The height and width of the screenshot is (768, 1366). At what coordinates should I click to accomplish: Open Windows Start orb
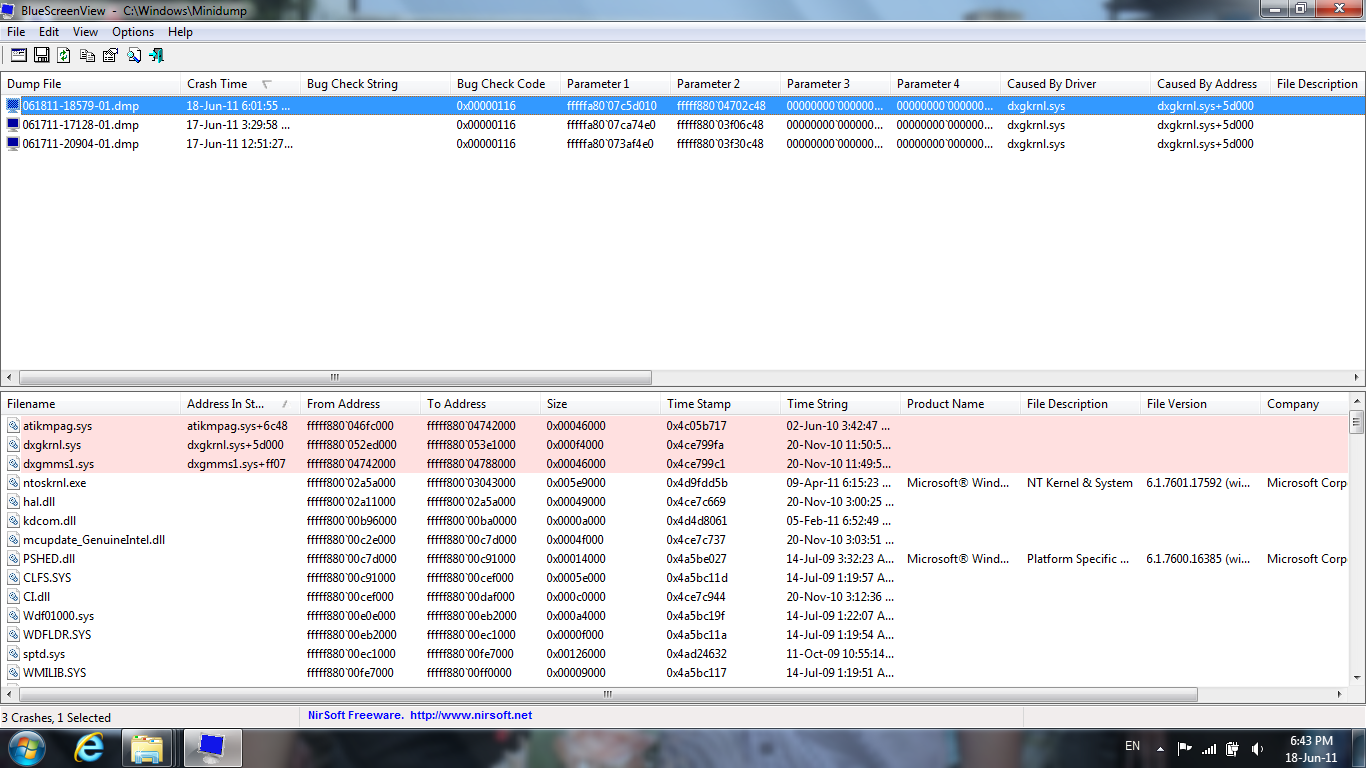tap(26, 748)
